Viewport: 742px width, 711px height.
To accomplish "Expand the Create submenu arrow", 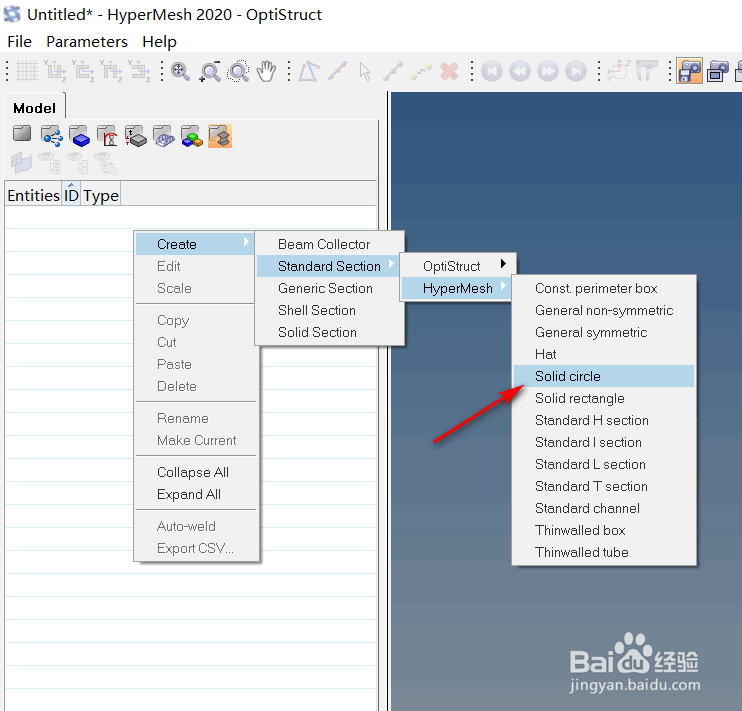I will [246, 242].
